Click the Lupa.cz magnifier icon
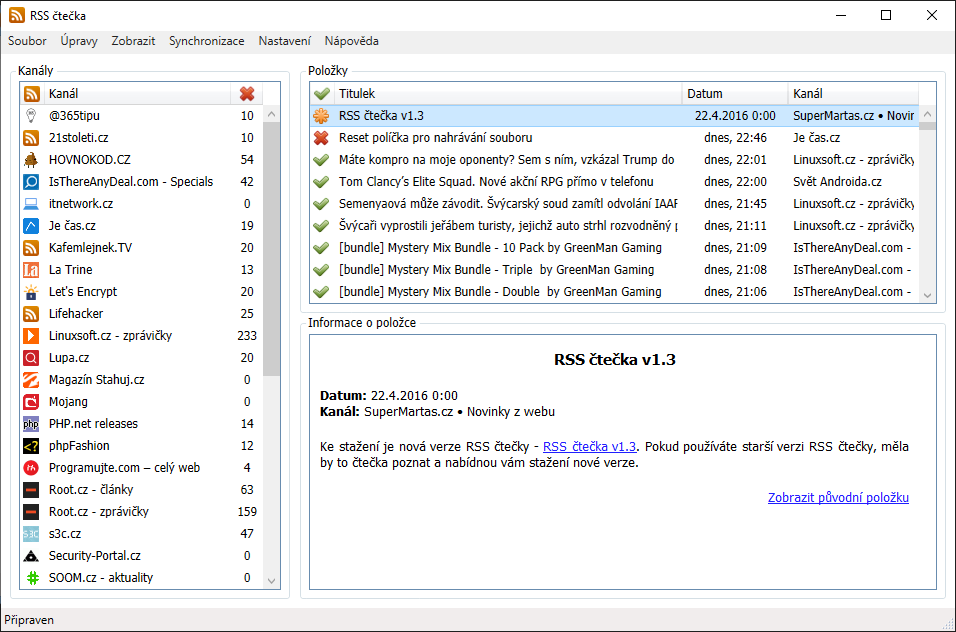Image resolution: width=956 pixels, height=632 pixels. tap(31, 358)
